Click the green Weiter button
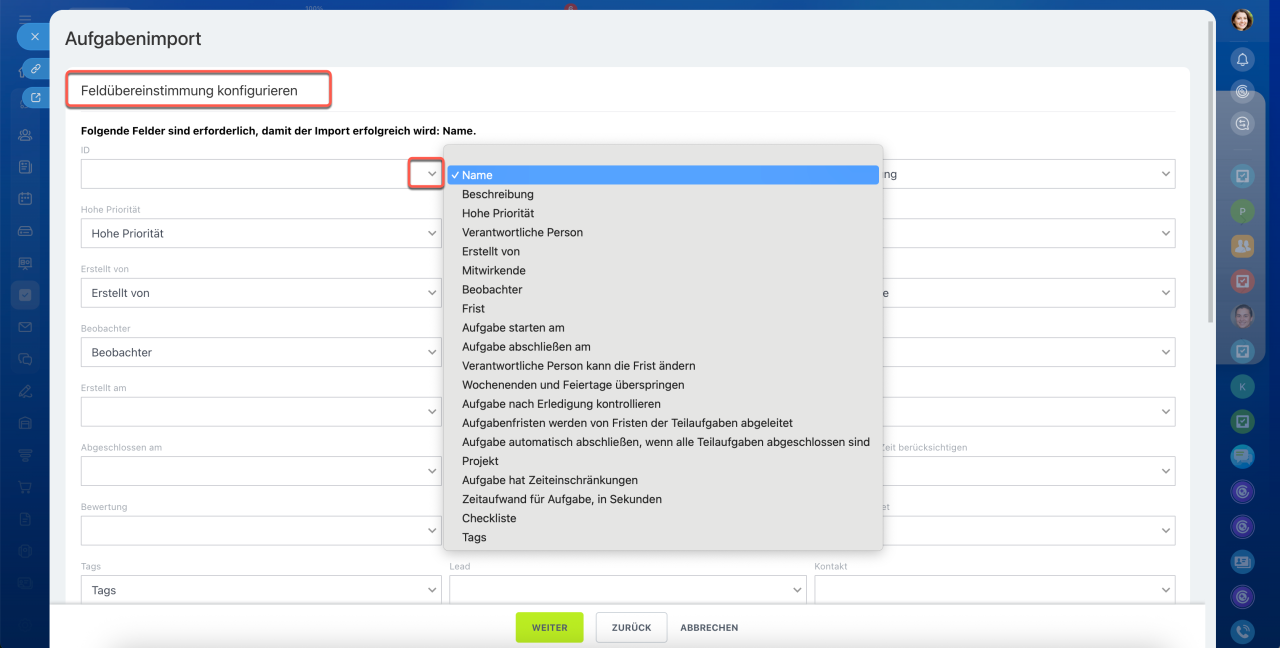1280x648 pixels. 549,627
